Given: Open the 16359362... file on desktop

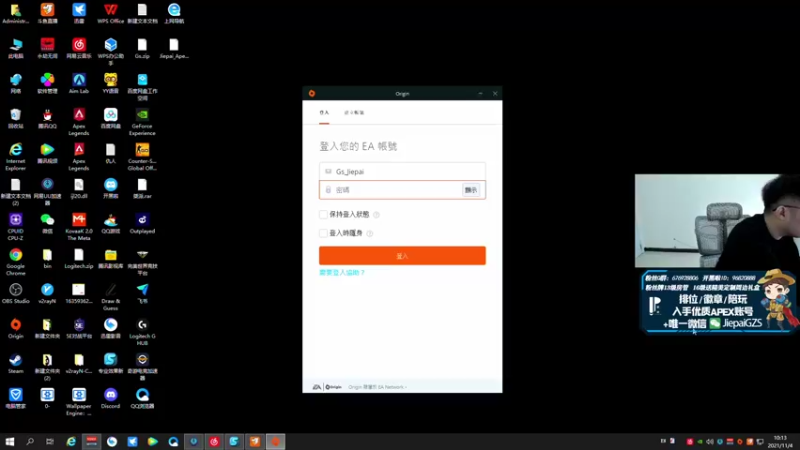Looking at the screenshot, I should pos(79,294).
